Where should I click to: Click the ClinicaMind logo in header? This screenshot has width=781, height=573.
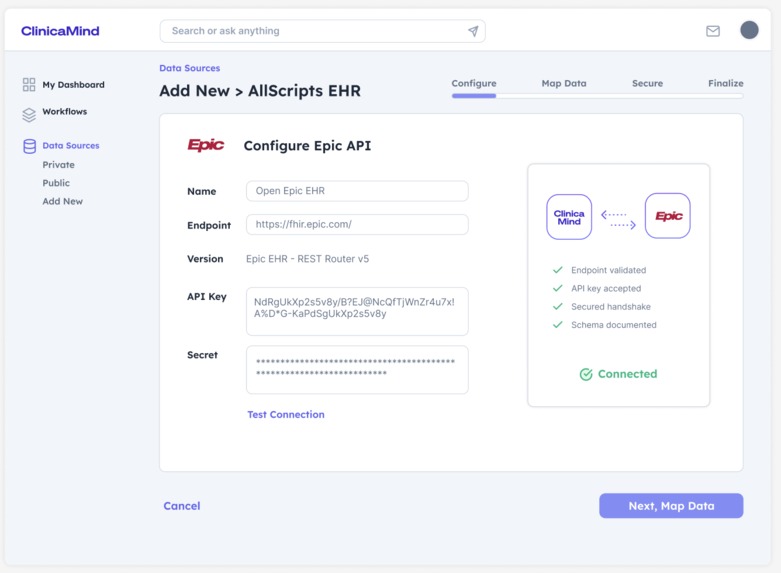pos(60,31)
